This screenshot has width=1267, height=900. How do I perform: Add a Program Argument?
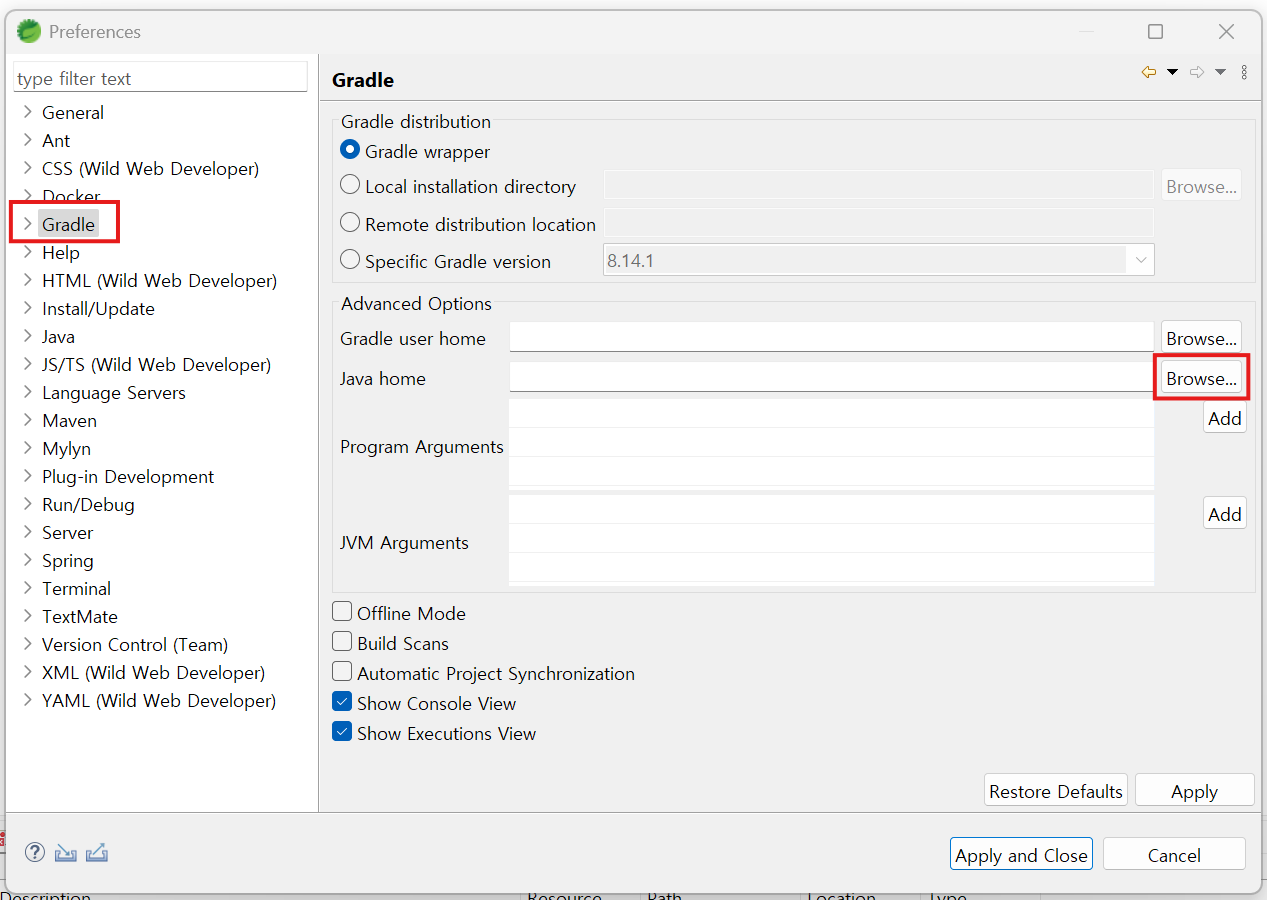pos(1224,418)
